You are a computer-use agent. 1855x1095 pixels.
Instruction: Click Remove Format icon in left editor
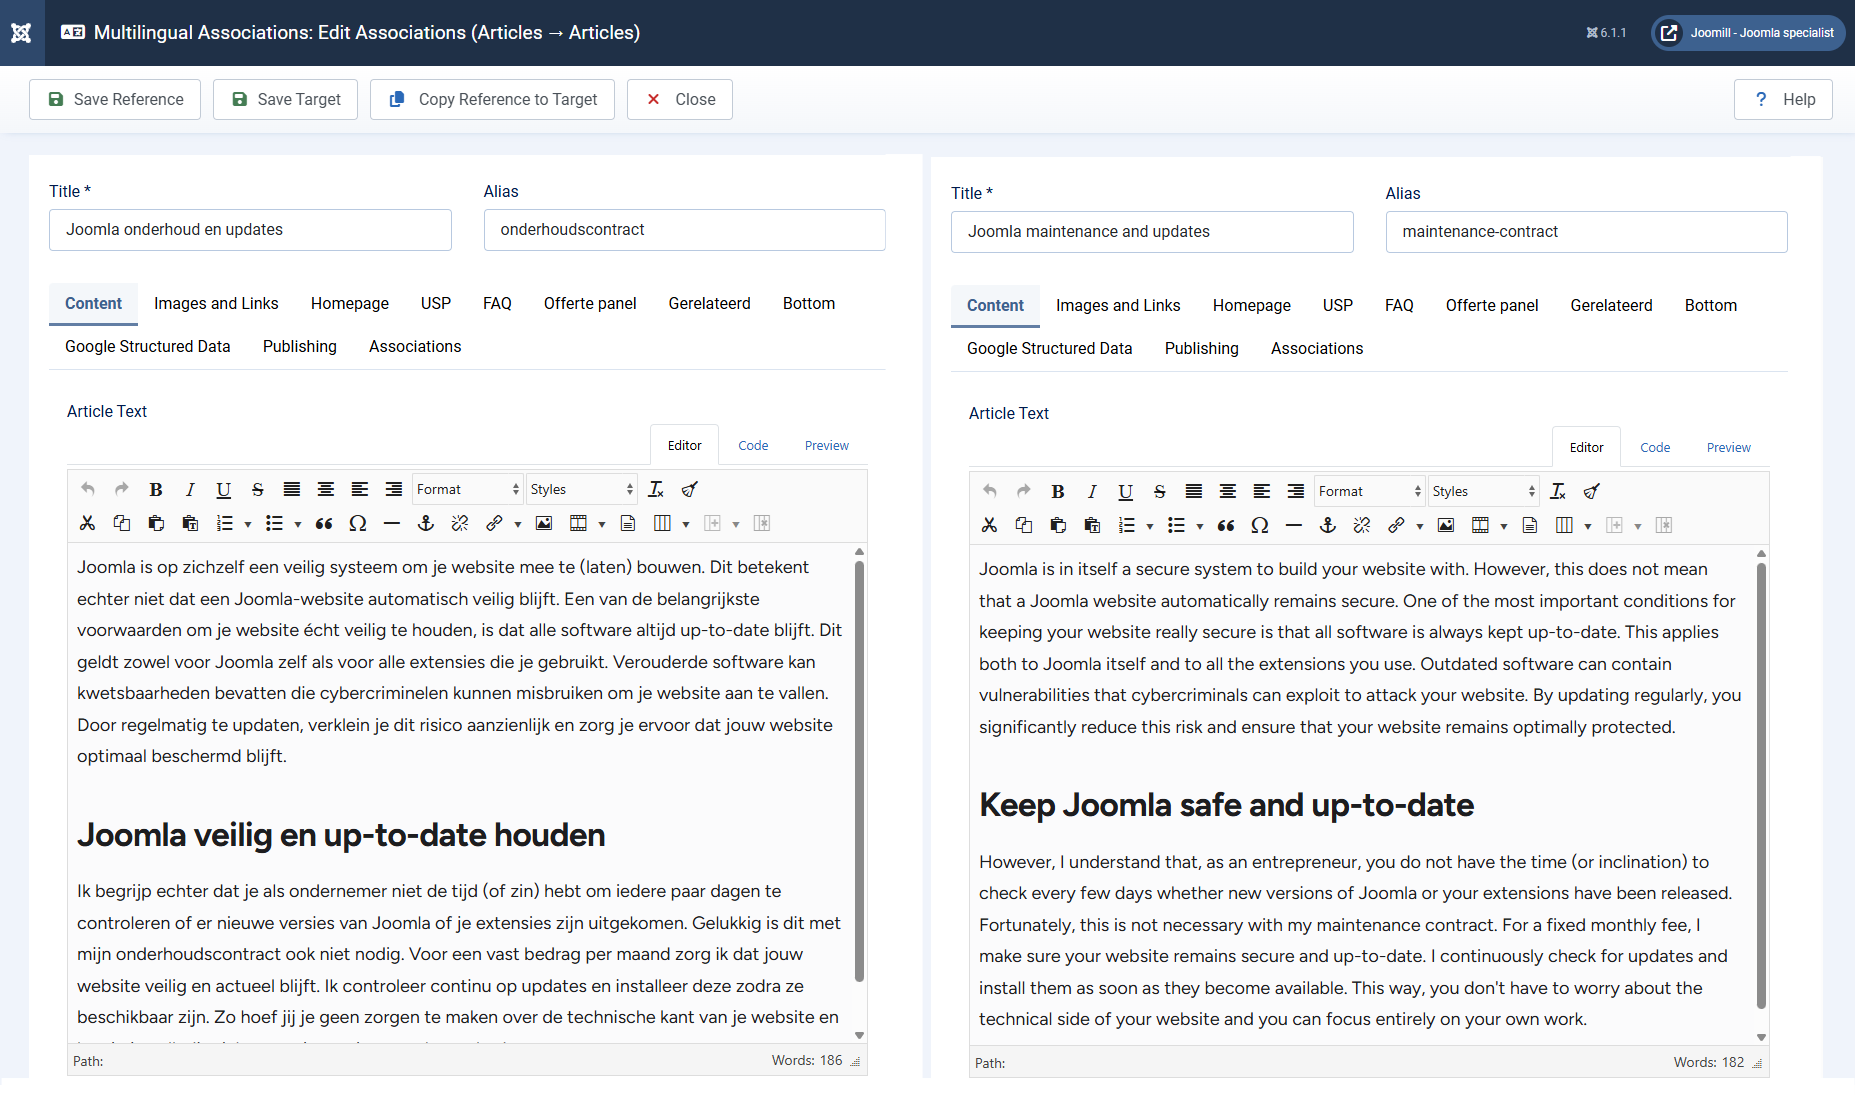point(656,489)
